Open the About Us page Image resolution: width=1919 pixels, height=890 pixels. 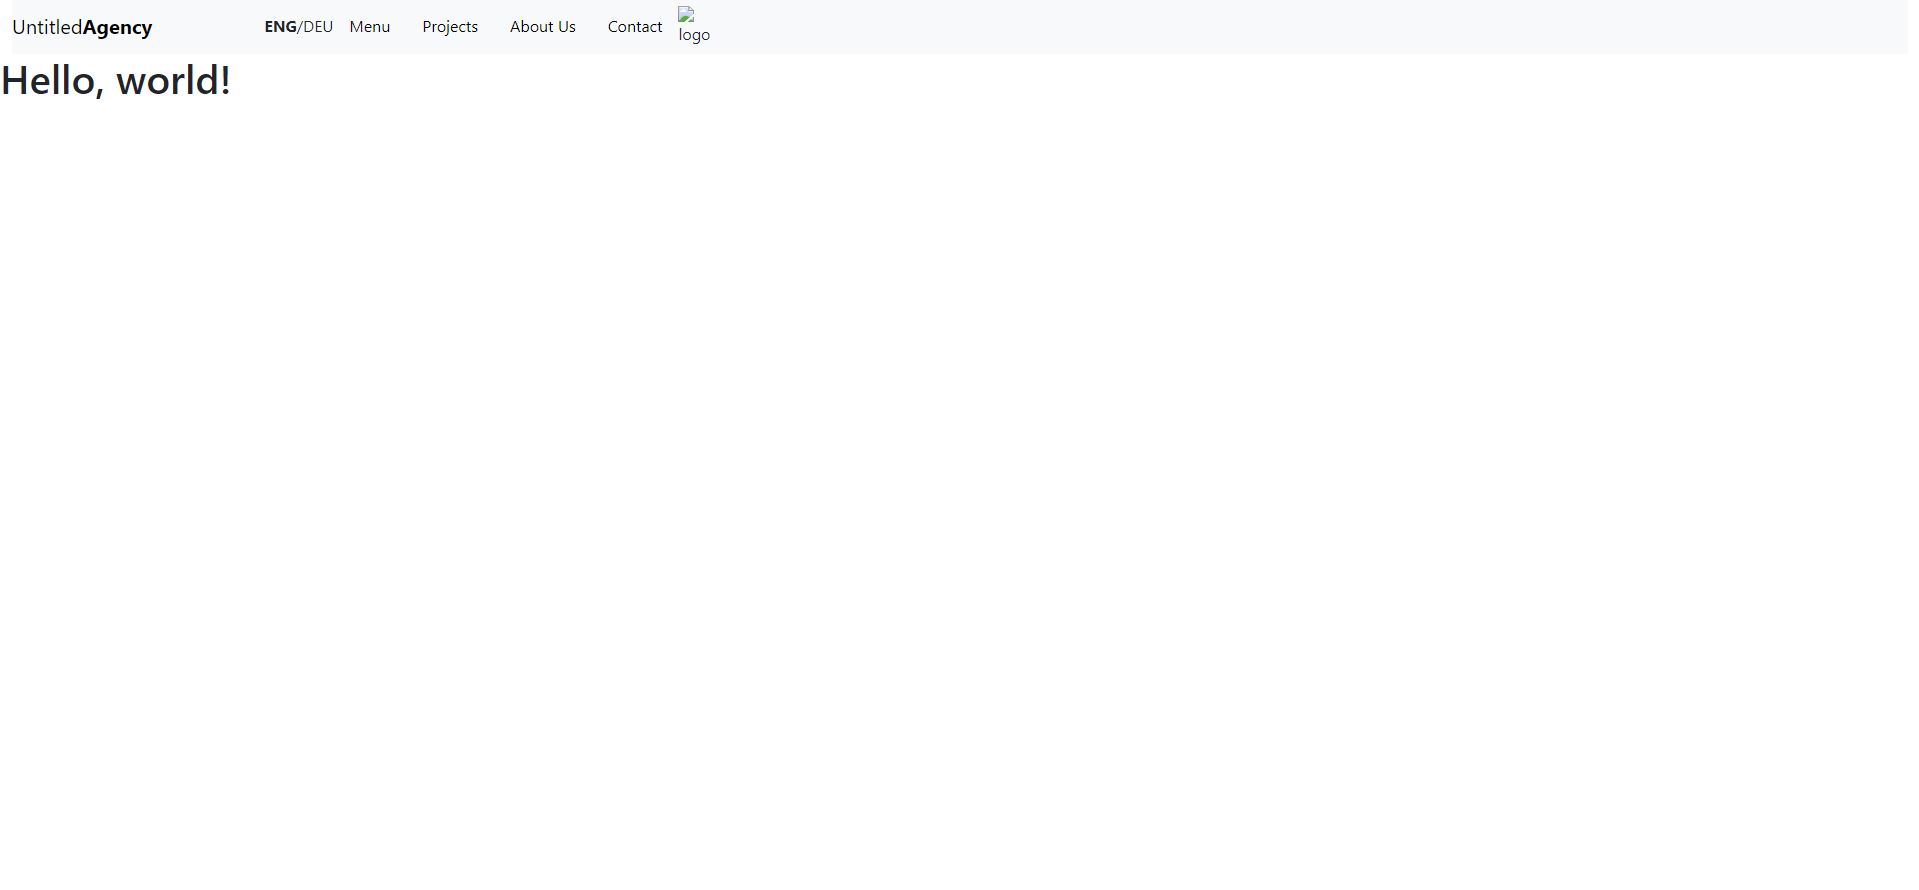click(542, 27)
